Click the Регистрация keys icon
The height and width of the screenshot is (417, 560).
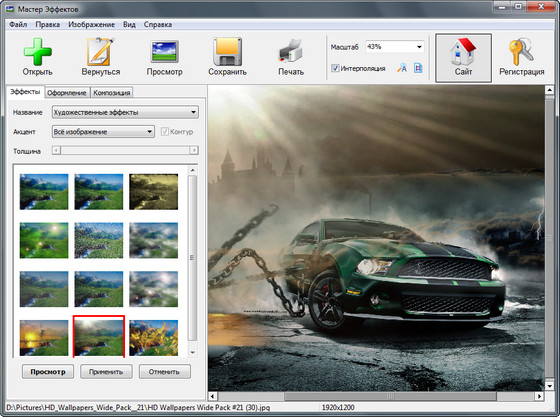[521, 51]
